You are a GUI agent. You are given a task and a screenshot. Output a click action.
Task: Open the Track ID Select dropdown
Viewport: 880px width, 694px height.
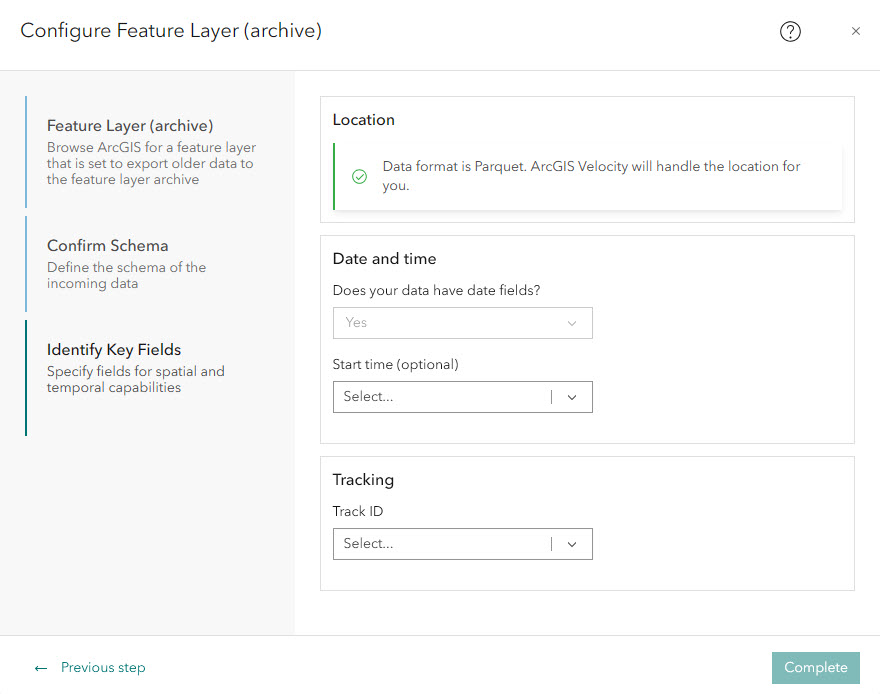coord(462,543)
